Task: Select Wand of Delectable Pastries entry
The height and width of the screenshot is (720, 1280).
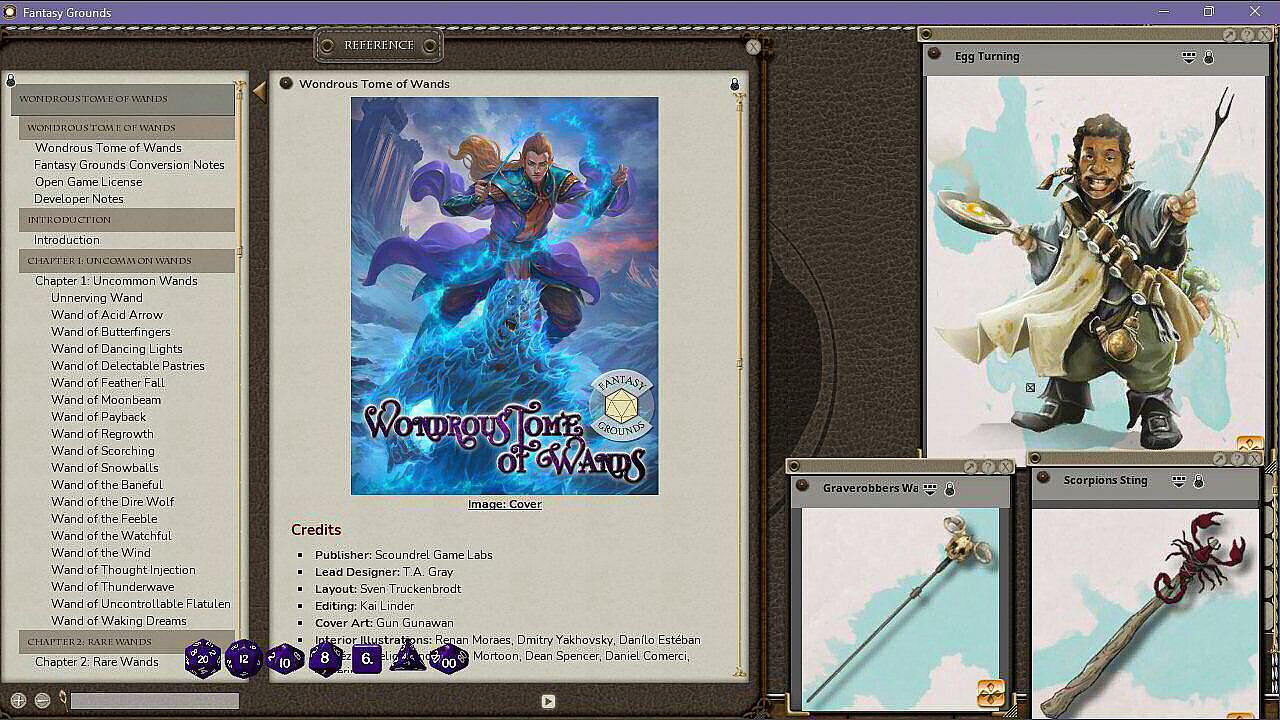Action: click(x=128, y=366)
